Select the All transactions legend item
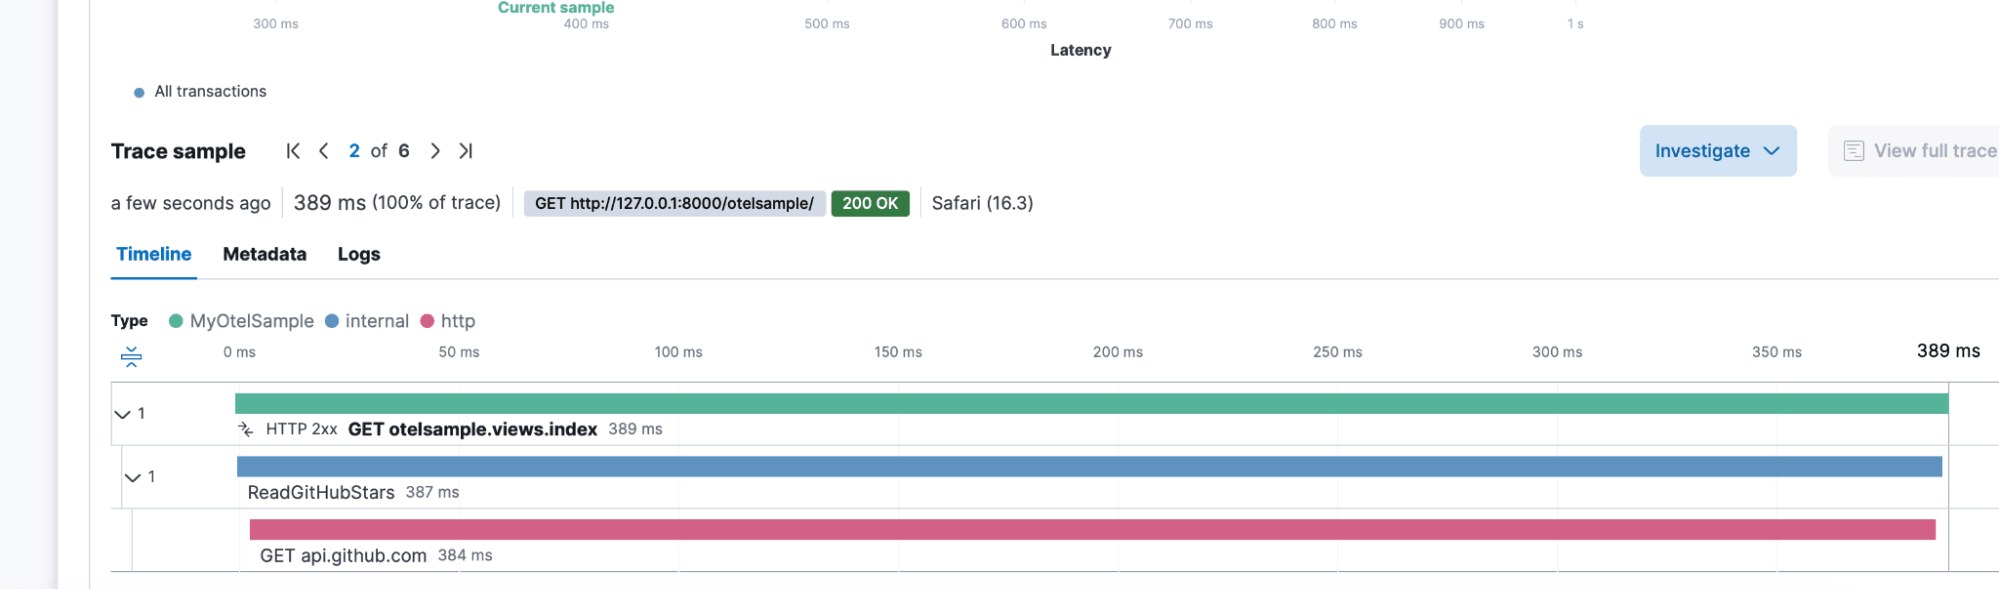Image resolution: width=1999 pixels, height=589 pixels. click(200, 91)
